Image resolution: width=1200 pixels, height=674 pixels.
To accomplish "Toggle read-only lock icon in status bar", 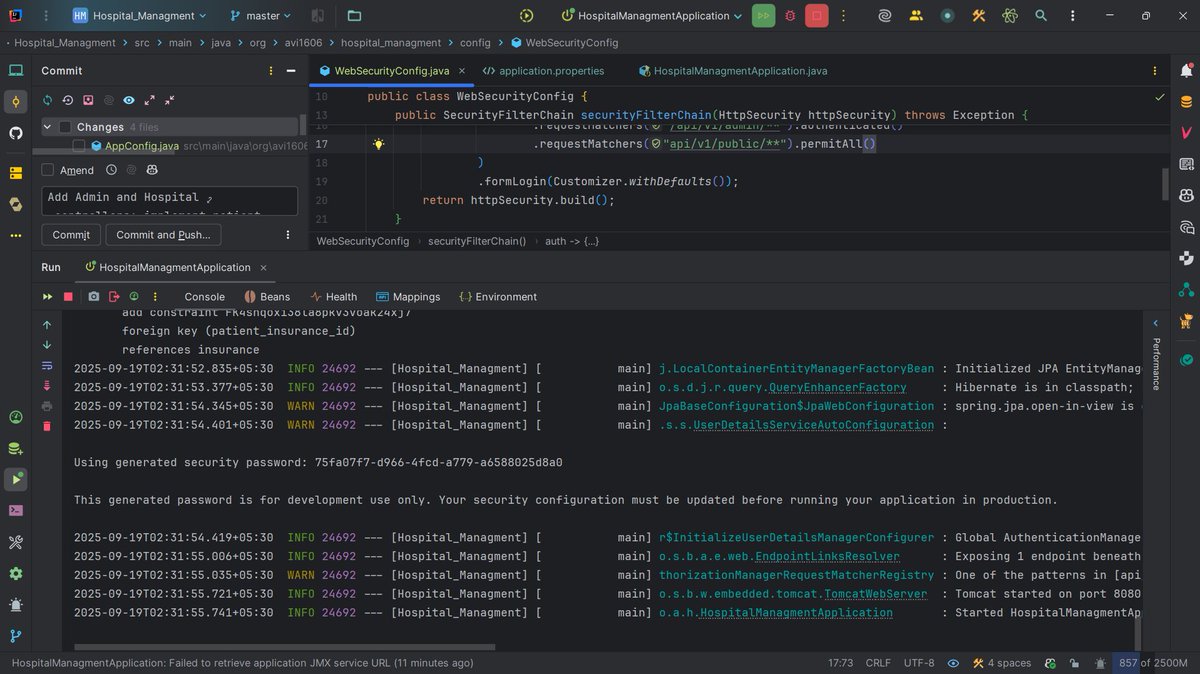I will pyautogui.click(x=1073, y=663).
